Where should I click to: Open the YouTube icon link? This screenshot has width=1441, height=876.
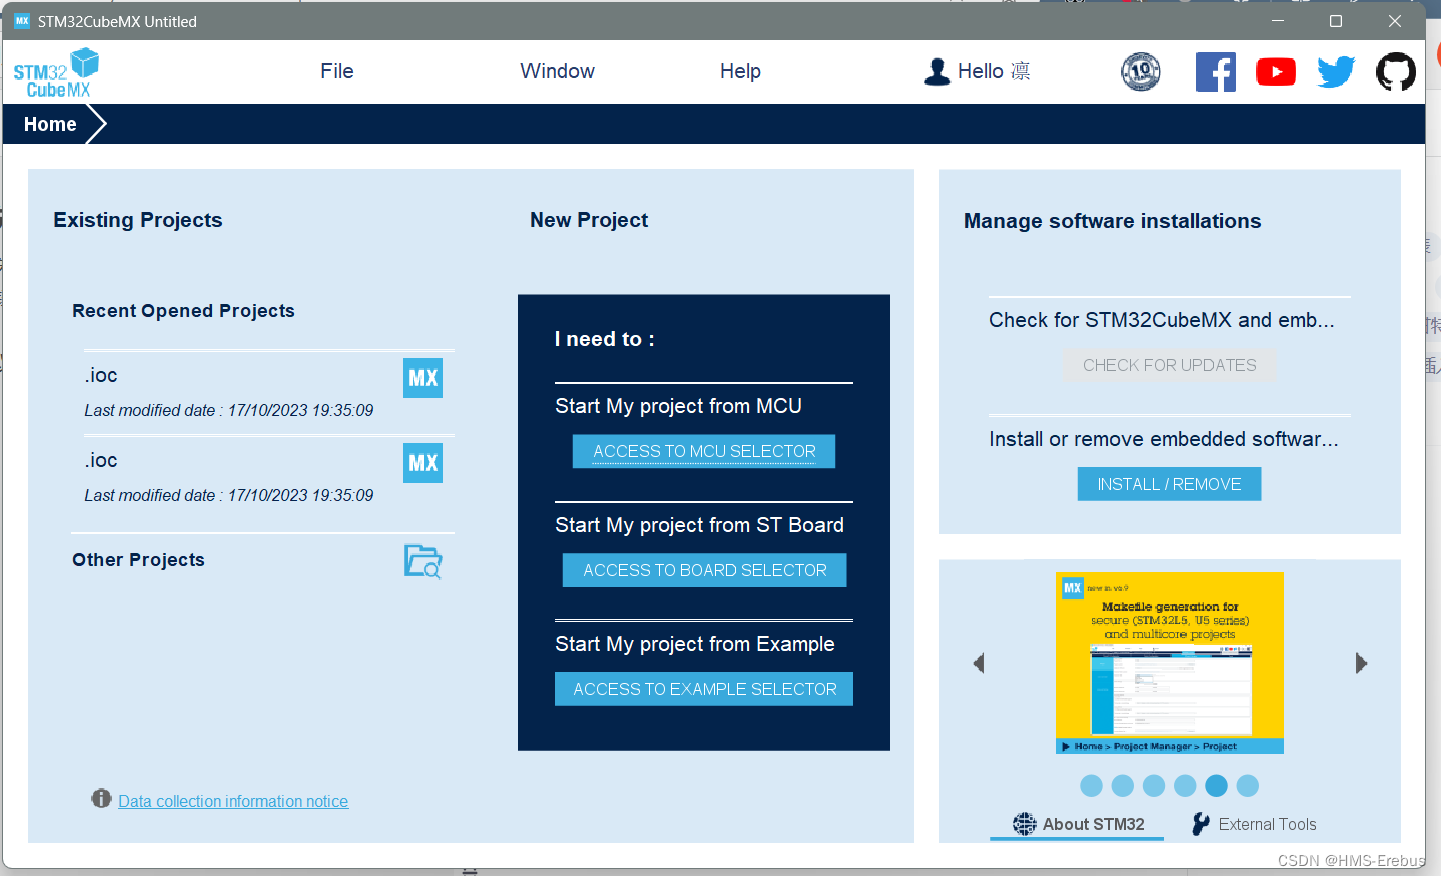(x=1276, y=72)
